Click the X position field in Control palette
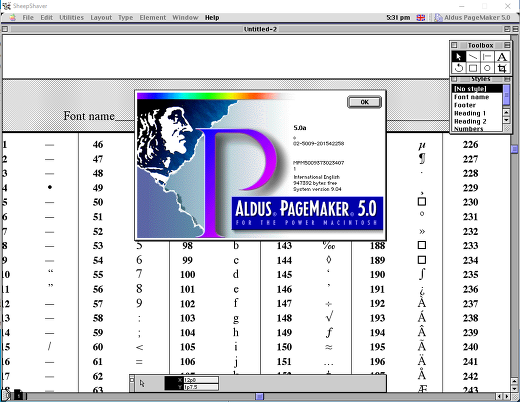 point(201,380)
